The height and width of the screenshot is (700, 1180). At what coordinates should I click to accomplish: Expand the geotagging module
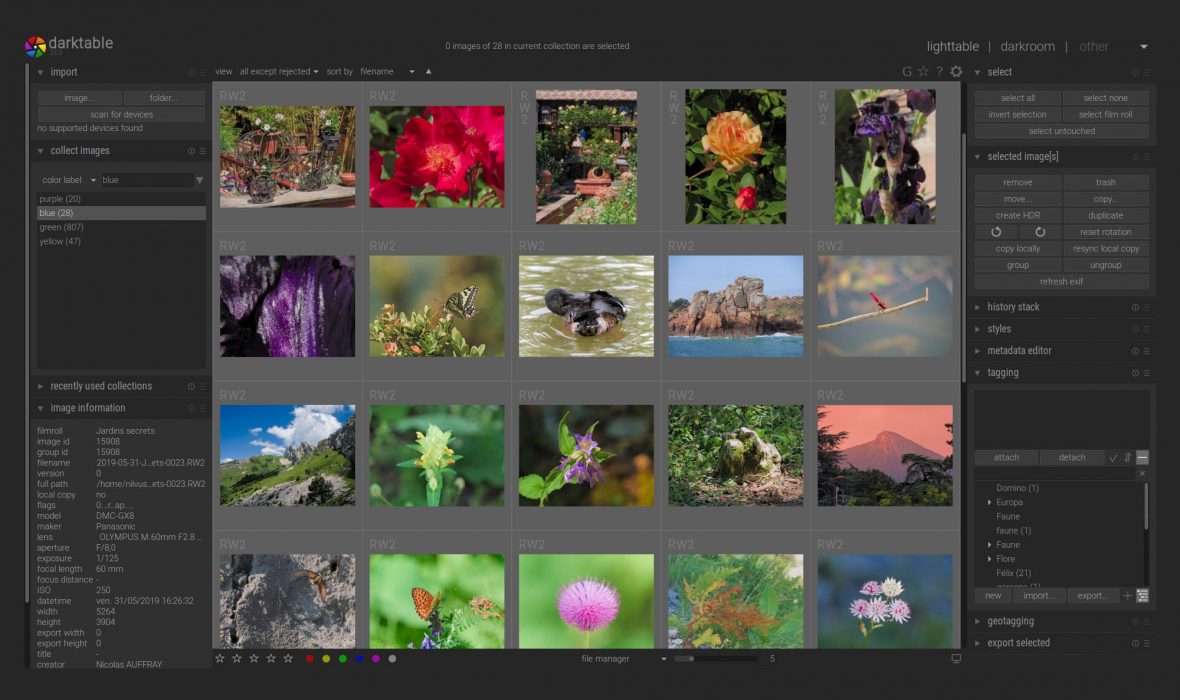coord(1009,621)
